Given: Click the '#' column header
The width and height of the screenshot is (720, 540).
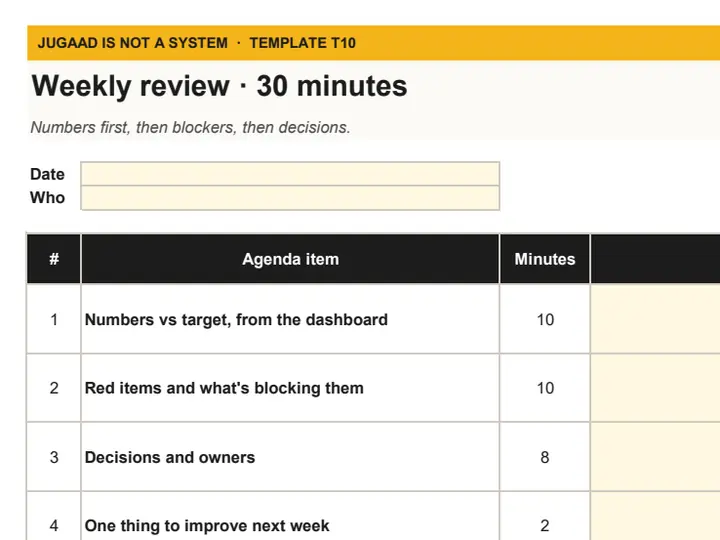Looking at the screenshot, I should pyautogui.click(x=54, y=259).
